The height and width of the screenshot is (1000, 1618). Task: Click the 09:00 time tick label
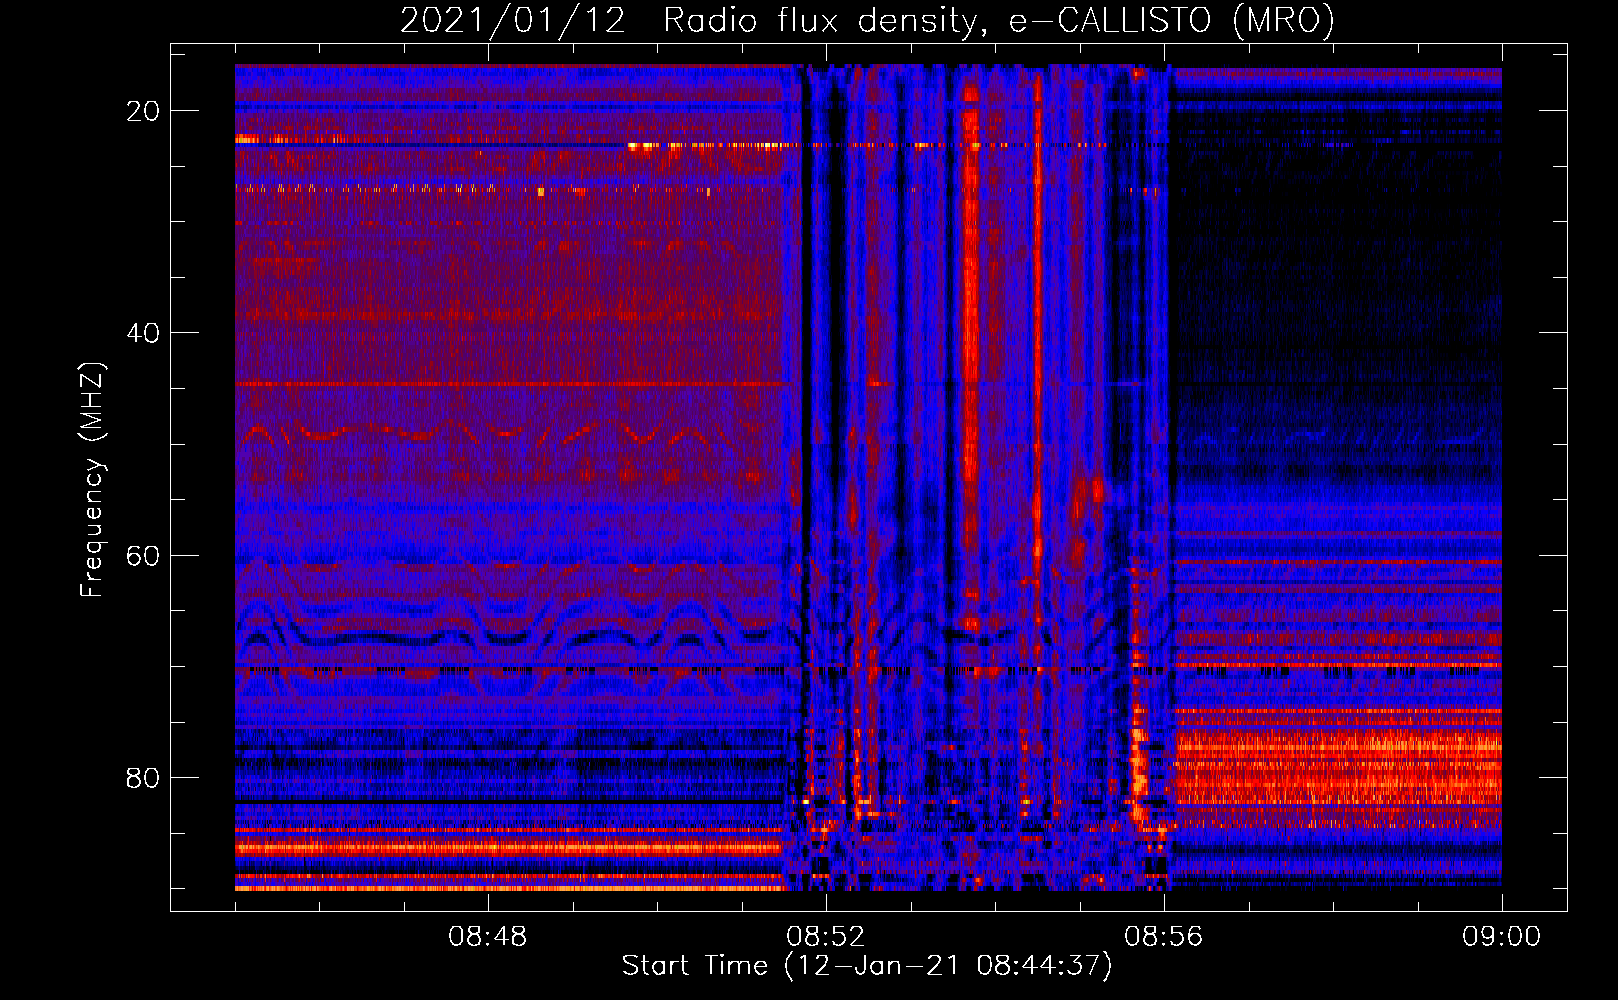click(x=1502, y=937)
